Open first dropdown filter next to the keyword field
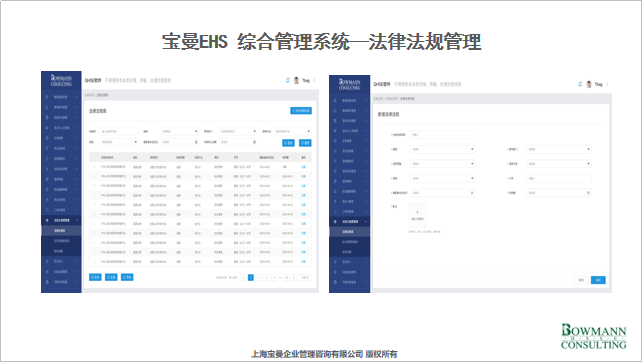The width and height of the screenshot is (643, 363). [180, 131]
